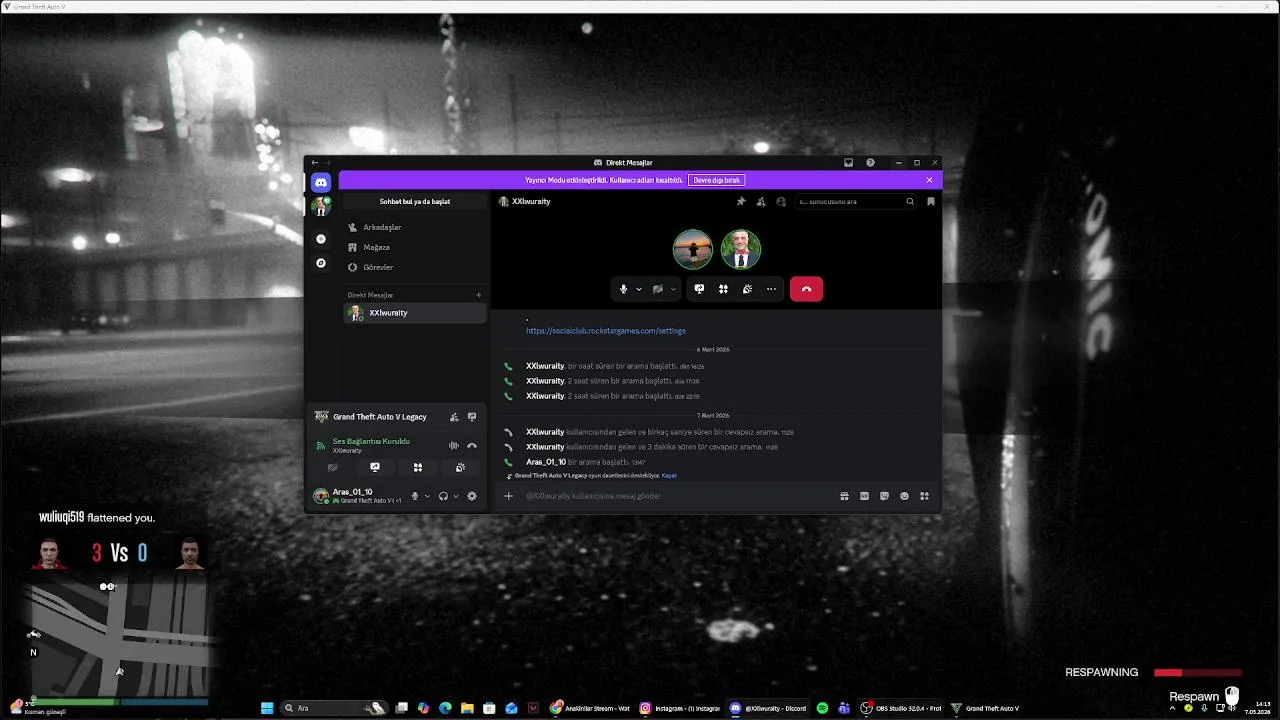Click Sohbet bul ya da başlat
The image size is (1280, 720).
point(414,202)
